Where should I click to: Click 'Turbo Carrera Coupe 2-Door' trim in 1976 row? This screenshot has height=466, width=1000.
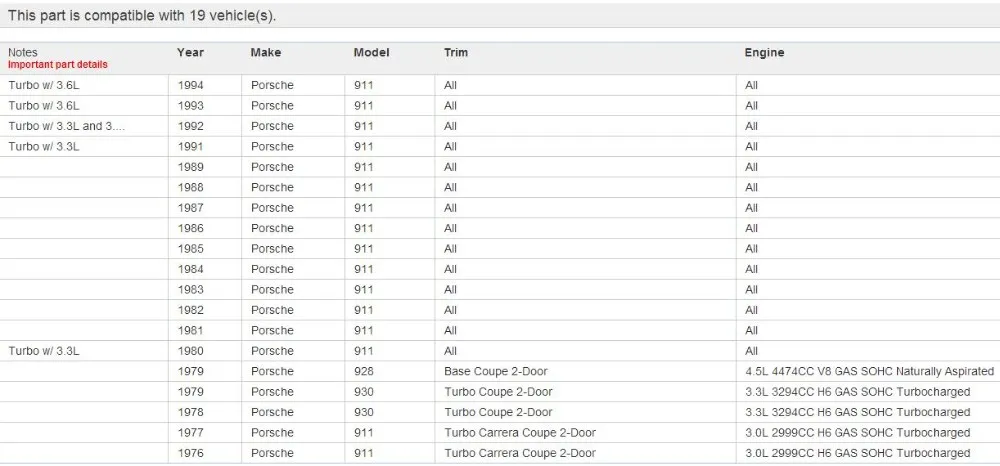tap(520, 453)
